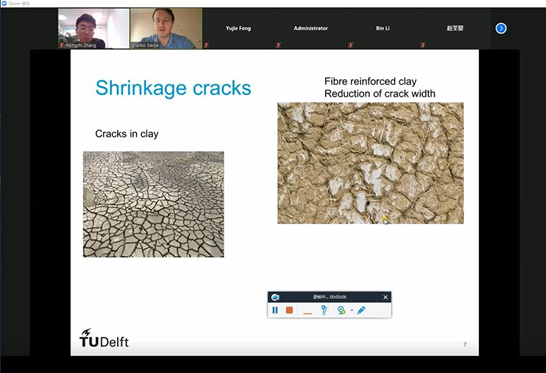Image resolution: width=546 pixels, height=373 pixels.
Task: Select the blue pencil annotation tool
Action: (361, 310)
